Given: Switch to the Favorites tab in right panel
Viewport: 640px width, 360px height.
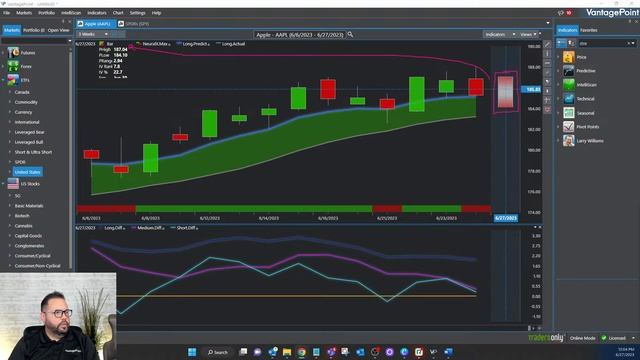Looking at the screenshot, I should pyautogui.click(x=589, y=30).
